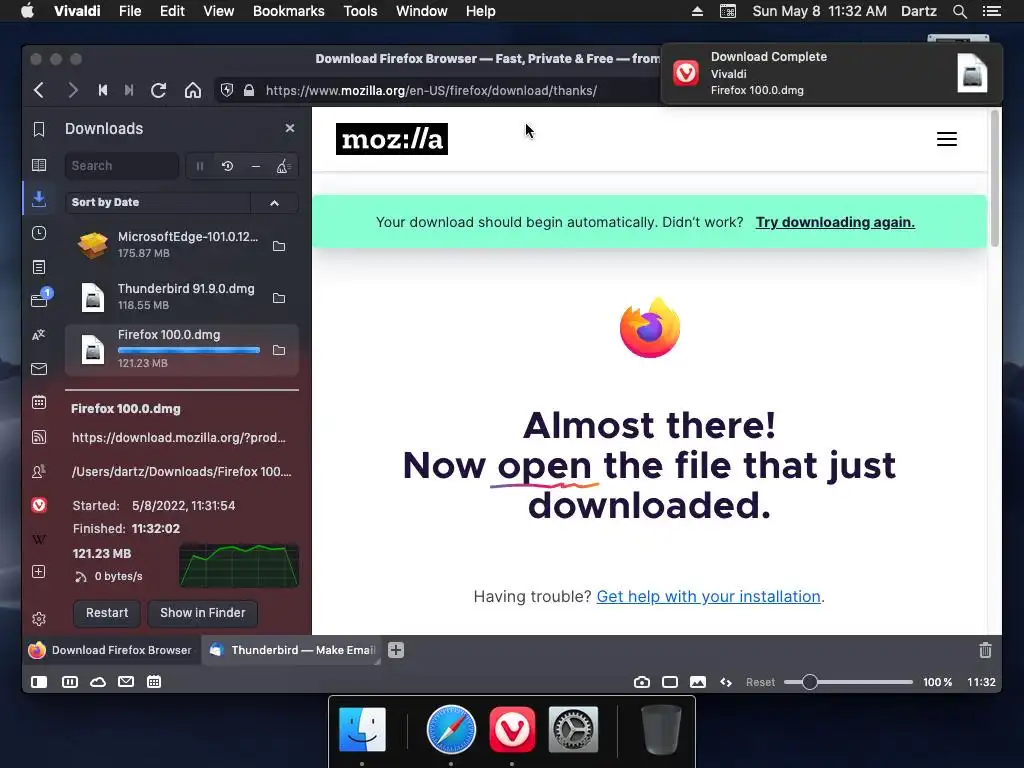Click the Fast forward button
The width and height of the screenshot is (1024, 768).
129,90
